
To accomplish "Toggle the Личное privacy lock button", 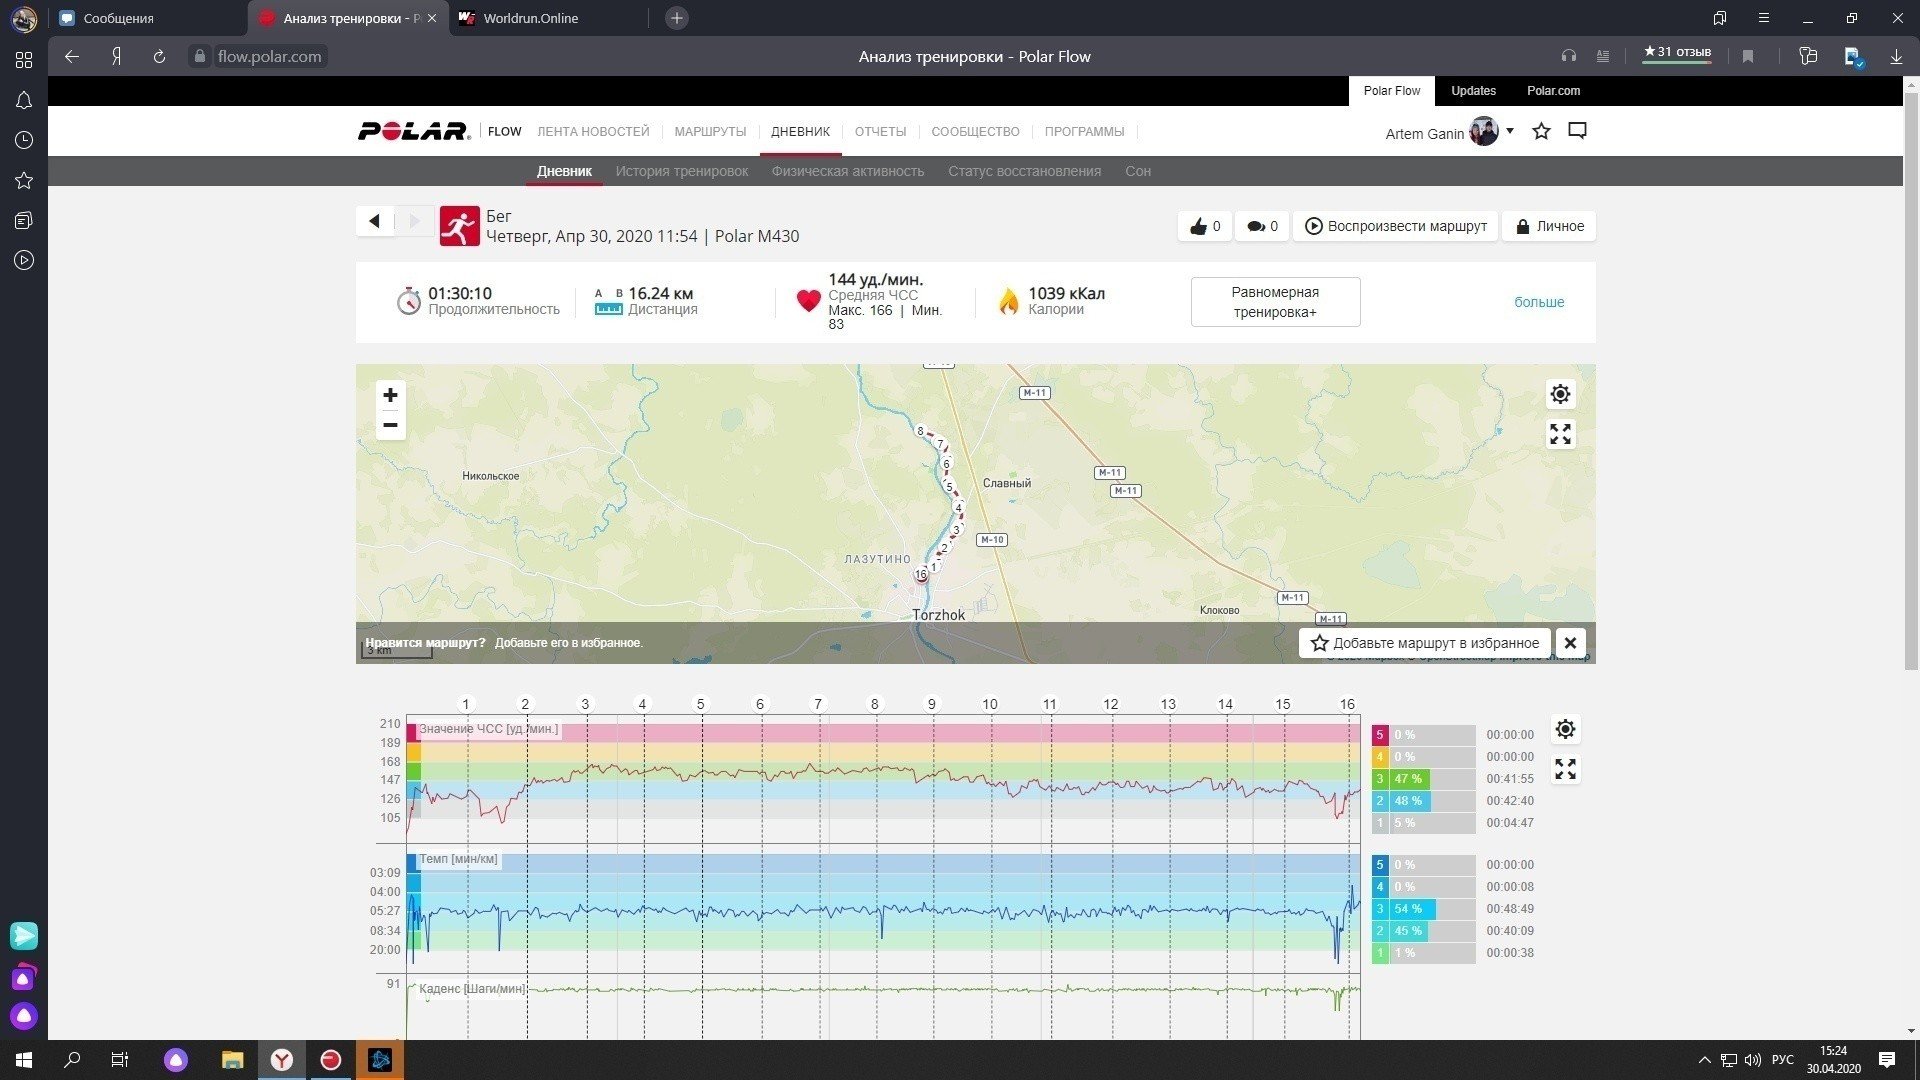I will pyautogui.click(x=1550, y=226).
